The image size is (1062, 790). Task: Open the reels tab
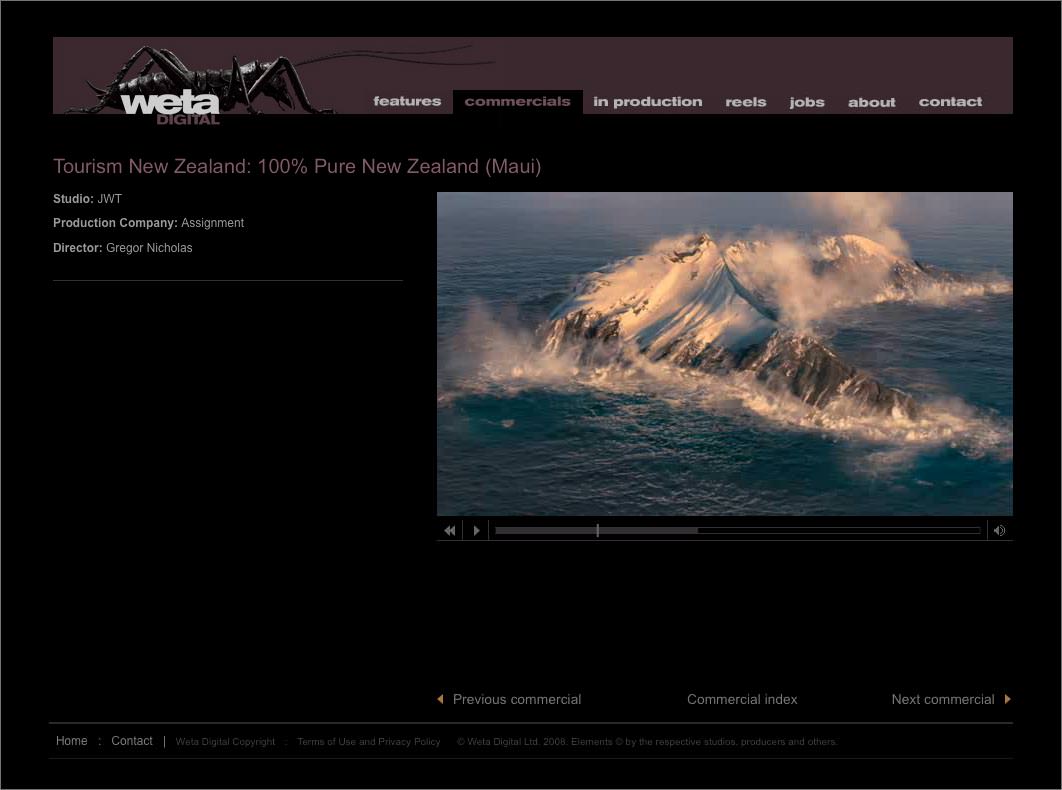[x=746, y=102]
